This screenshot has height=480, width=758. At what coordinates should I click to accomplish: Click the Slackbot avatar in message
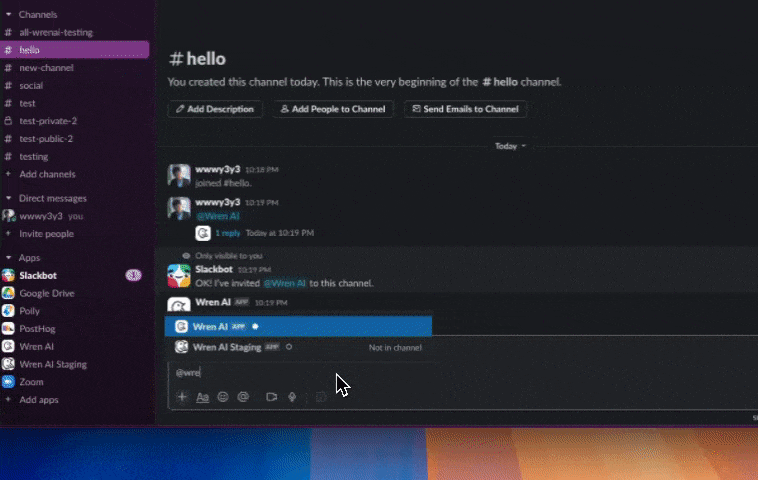pos(179,276)
